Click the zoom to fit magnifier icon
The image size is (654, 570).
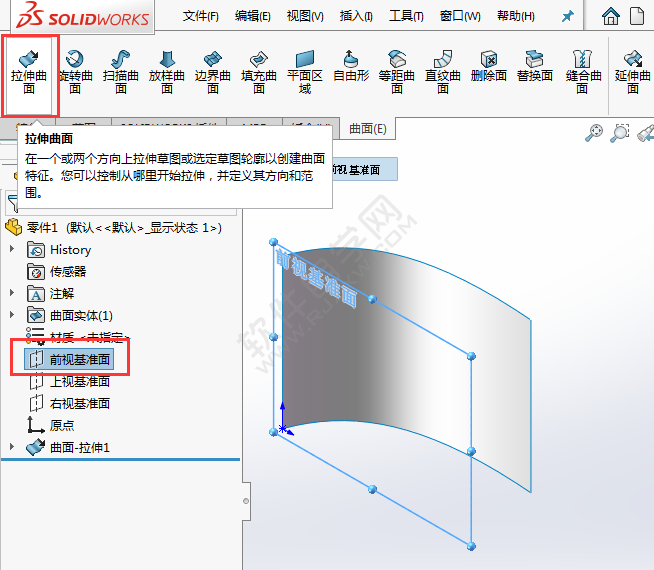coord(594,133)
